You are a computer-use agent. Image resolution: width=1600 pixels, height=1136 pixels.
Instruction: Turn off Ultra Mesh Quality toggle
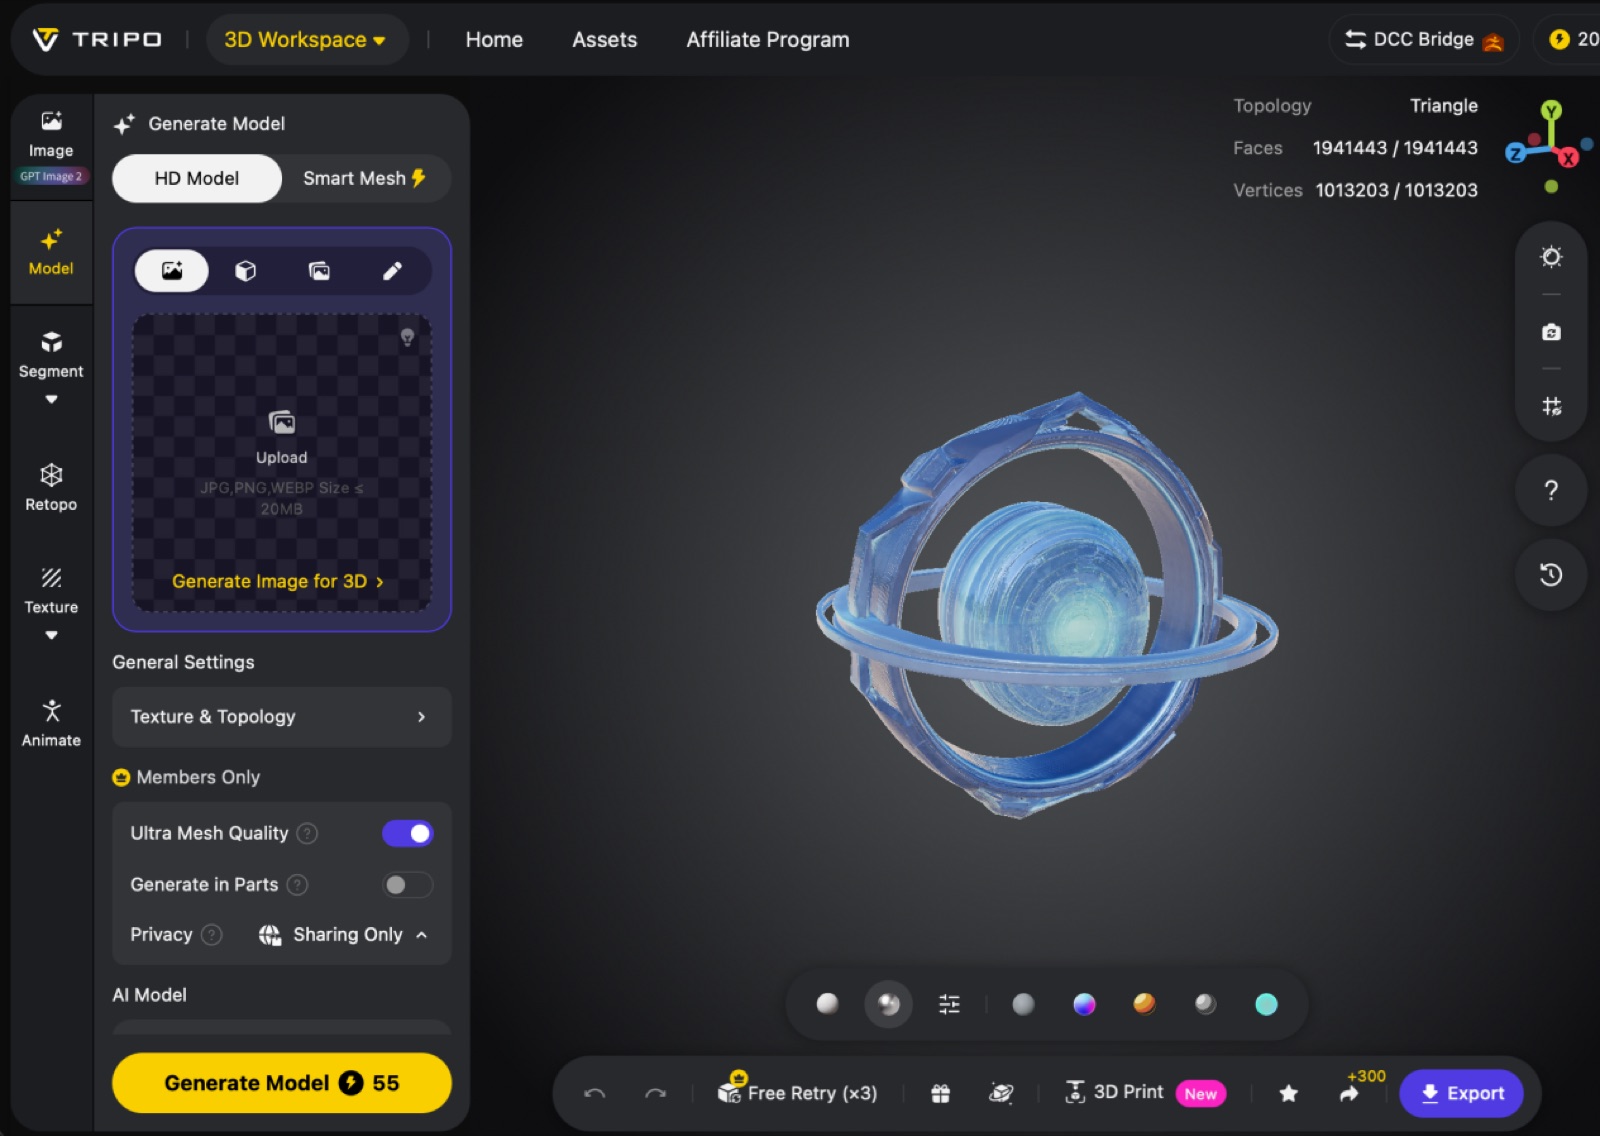[x=407, y=833]
